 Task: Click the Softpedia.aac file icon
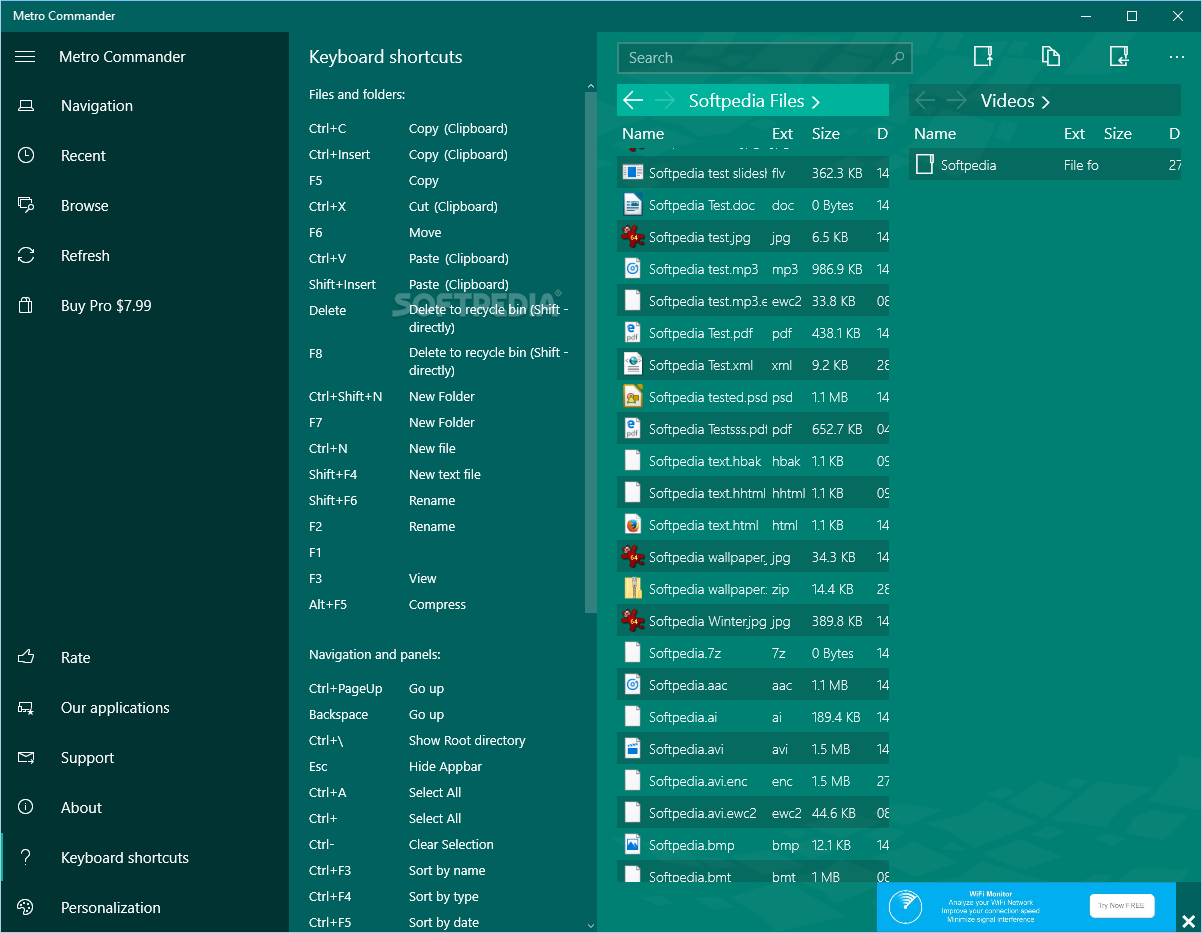click(x=632, y=685)
